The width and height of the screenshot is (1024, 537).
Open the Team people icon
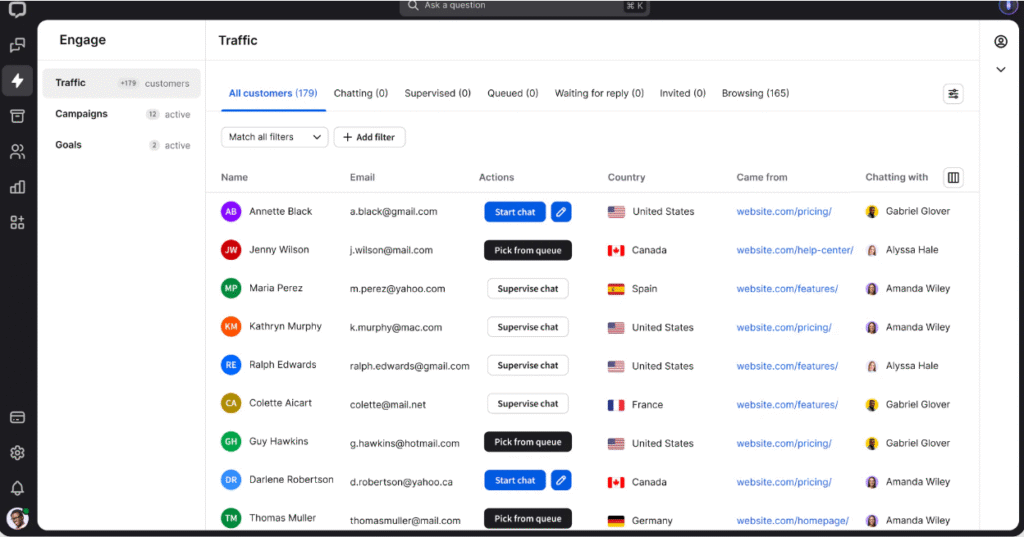(17, 152)
